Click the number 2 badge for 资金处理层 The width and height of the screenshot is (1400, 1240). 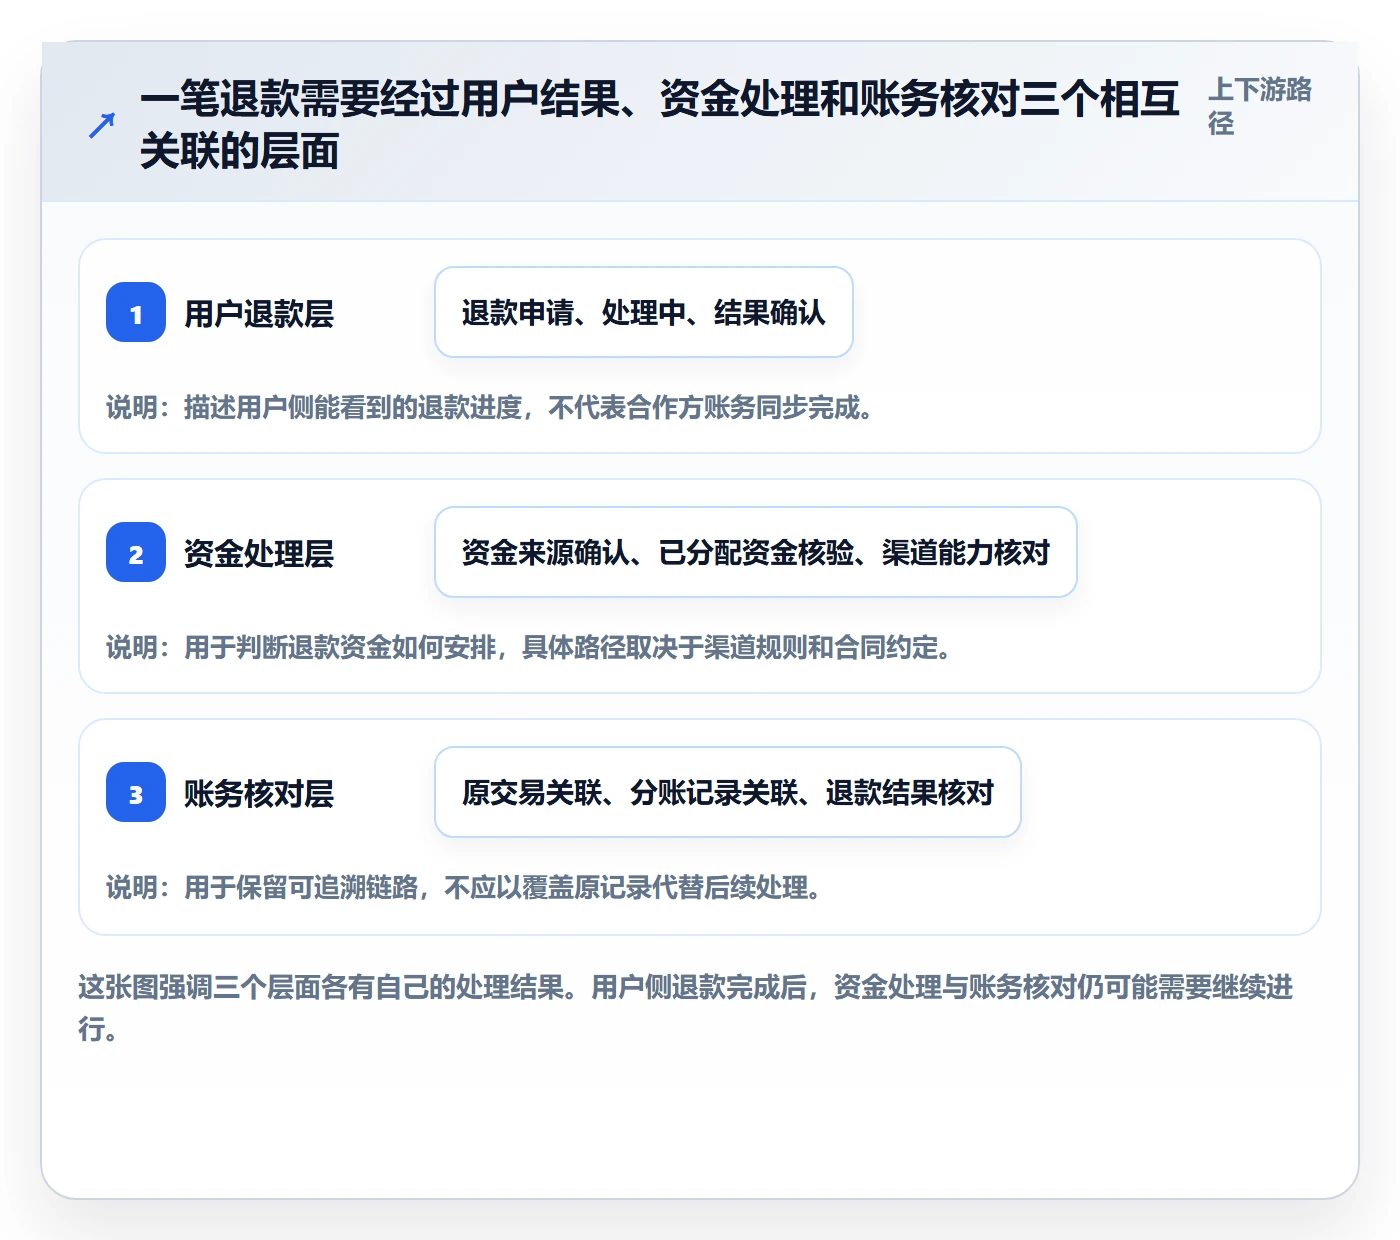(x=136, y=552)
